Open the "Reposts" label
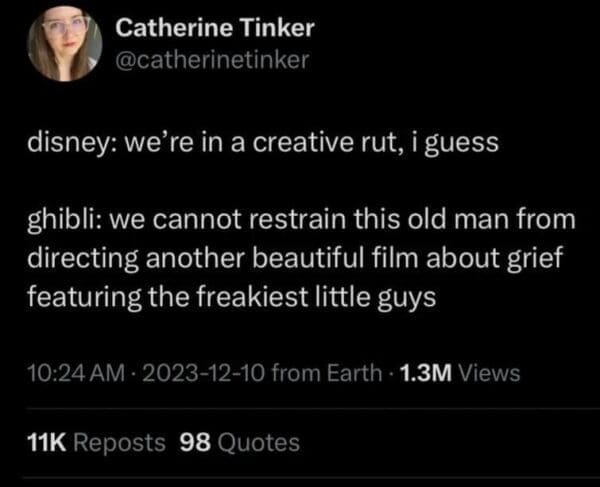The image size is (600, 487). tap(117, 440)
